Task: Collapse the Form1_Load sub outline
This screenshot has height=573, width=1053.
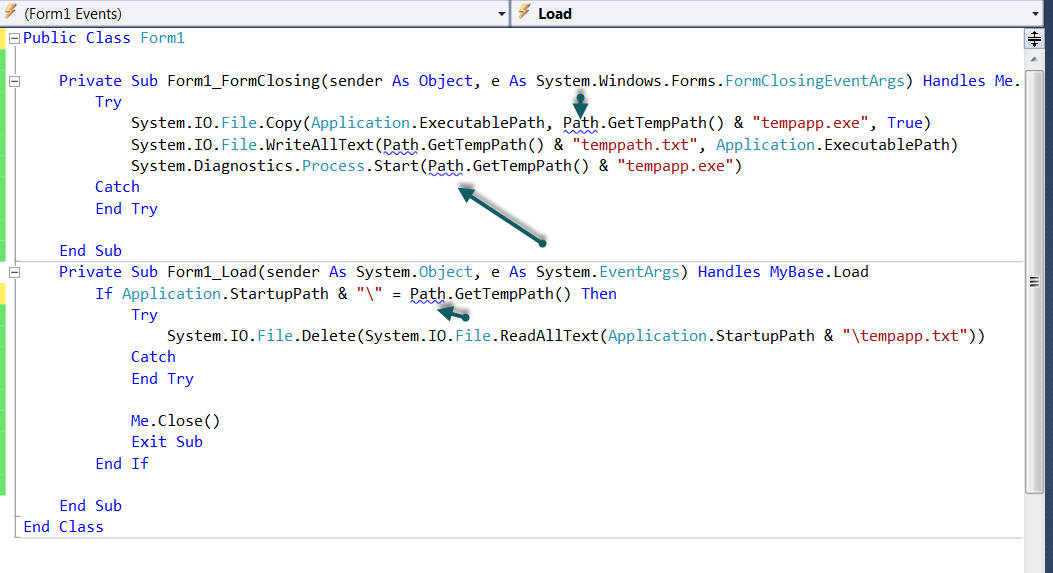Action: (14, 272)
